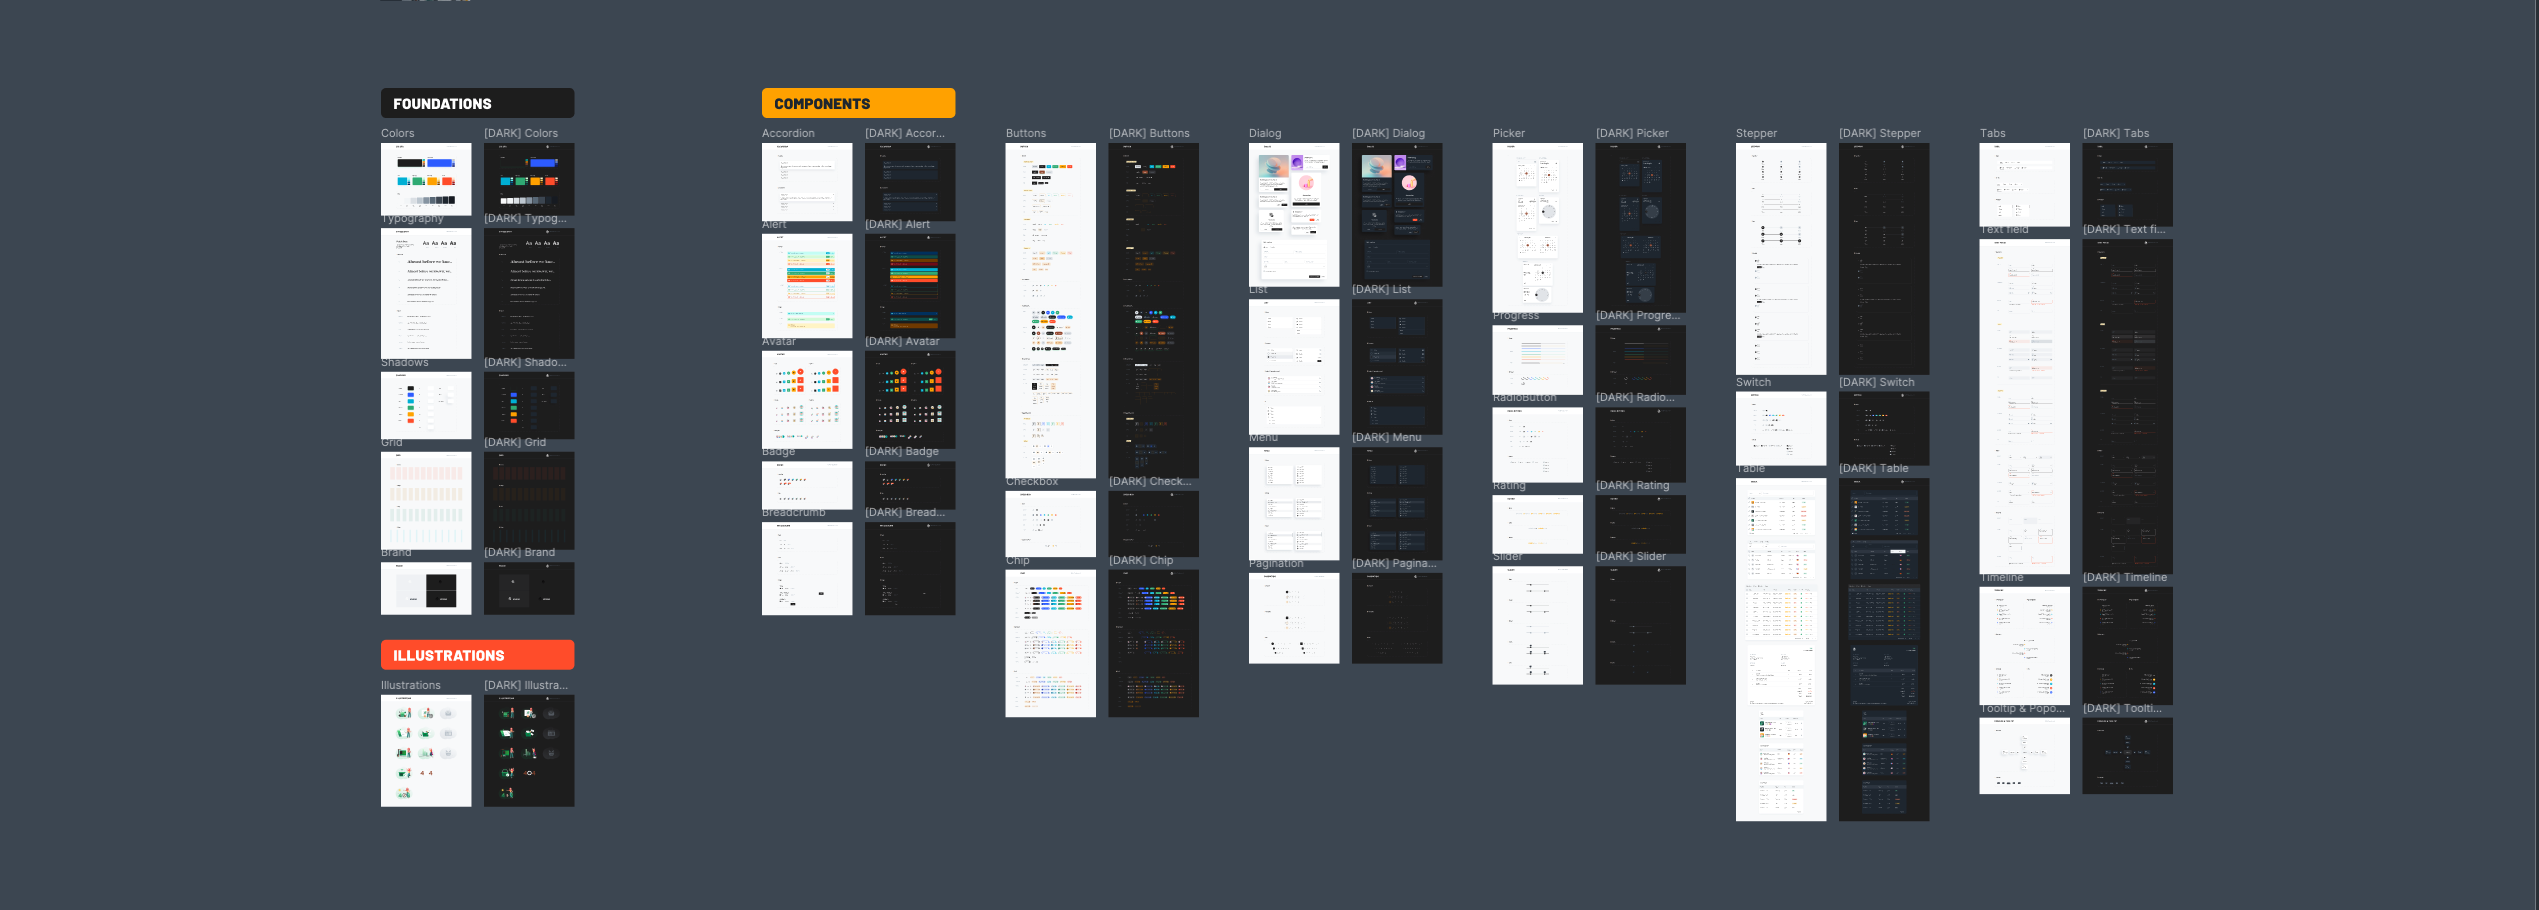Select the [DARK] Illustrations frame thumbnail
This screenshot has width=2539, height=910.
529,750
